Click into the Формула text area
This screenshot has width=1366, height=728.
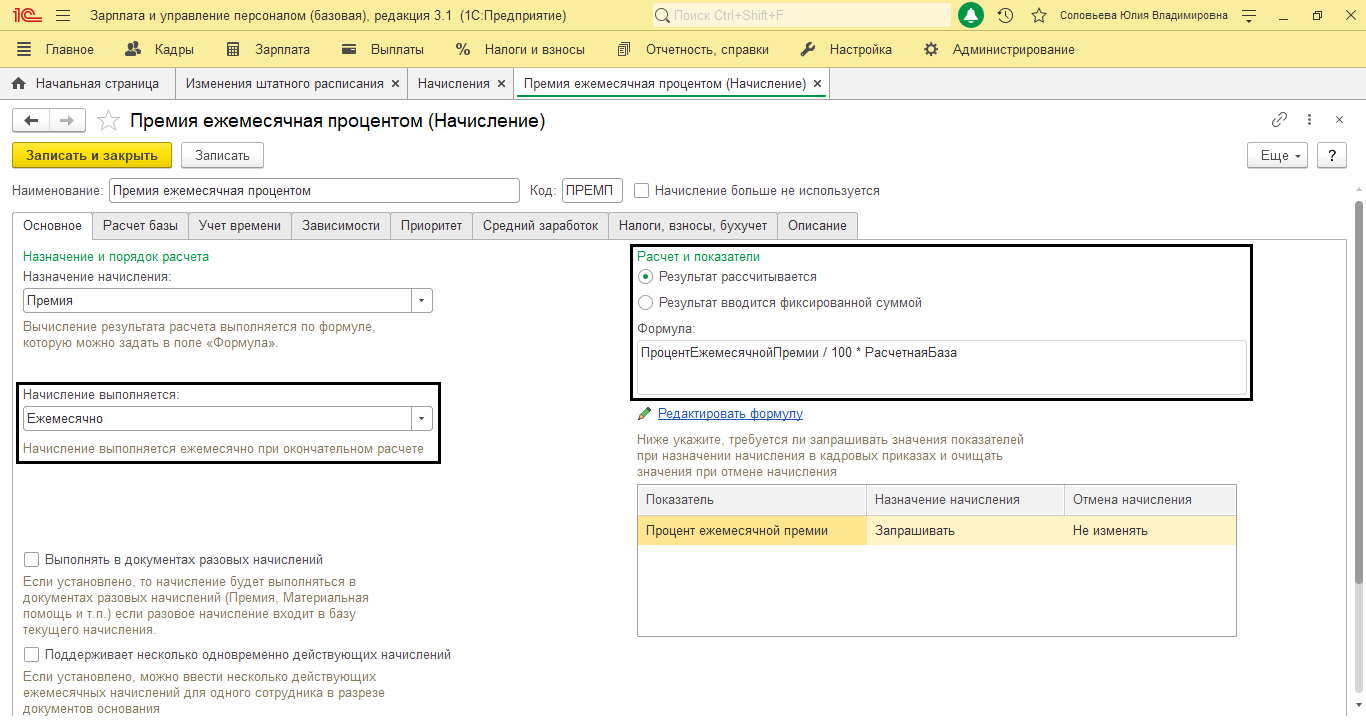pyautogui.click(x=942, y=367)
